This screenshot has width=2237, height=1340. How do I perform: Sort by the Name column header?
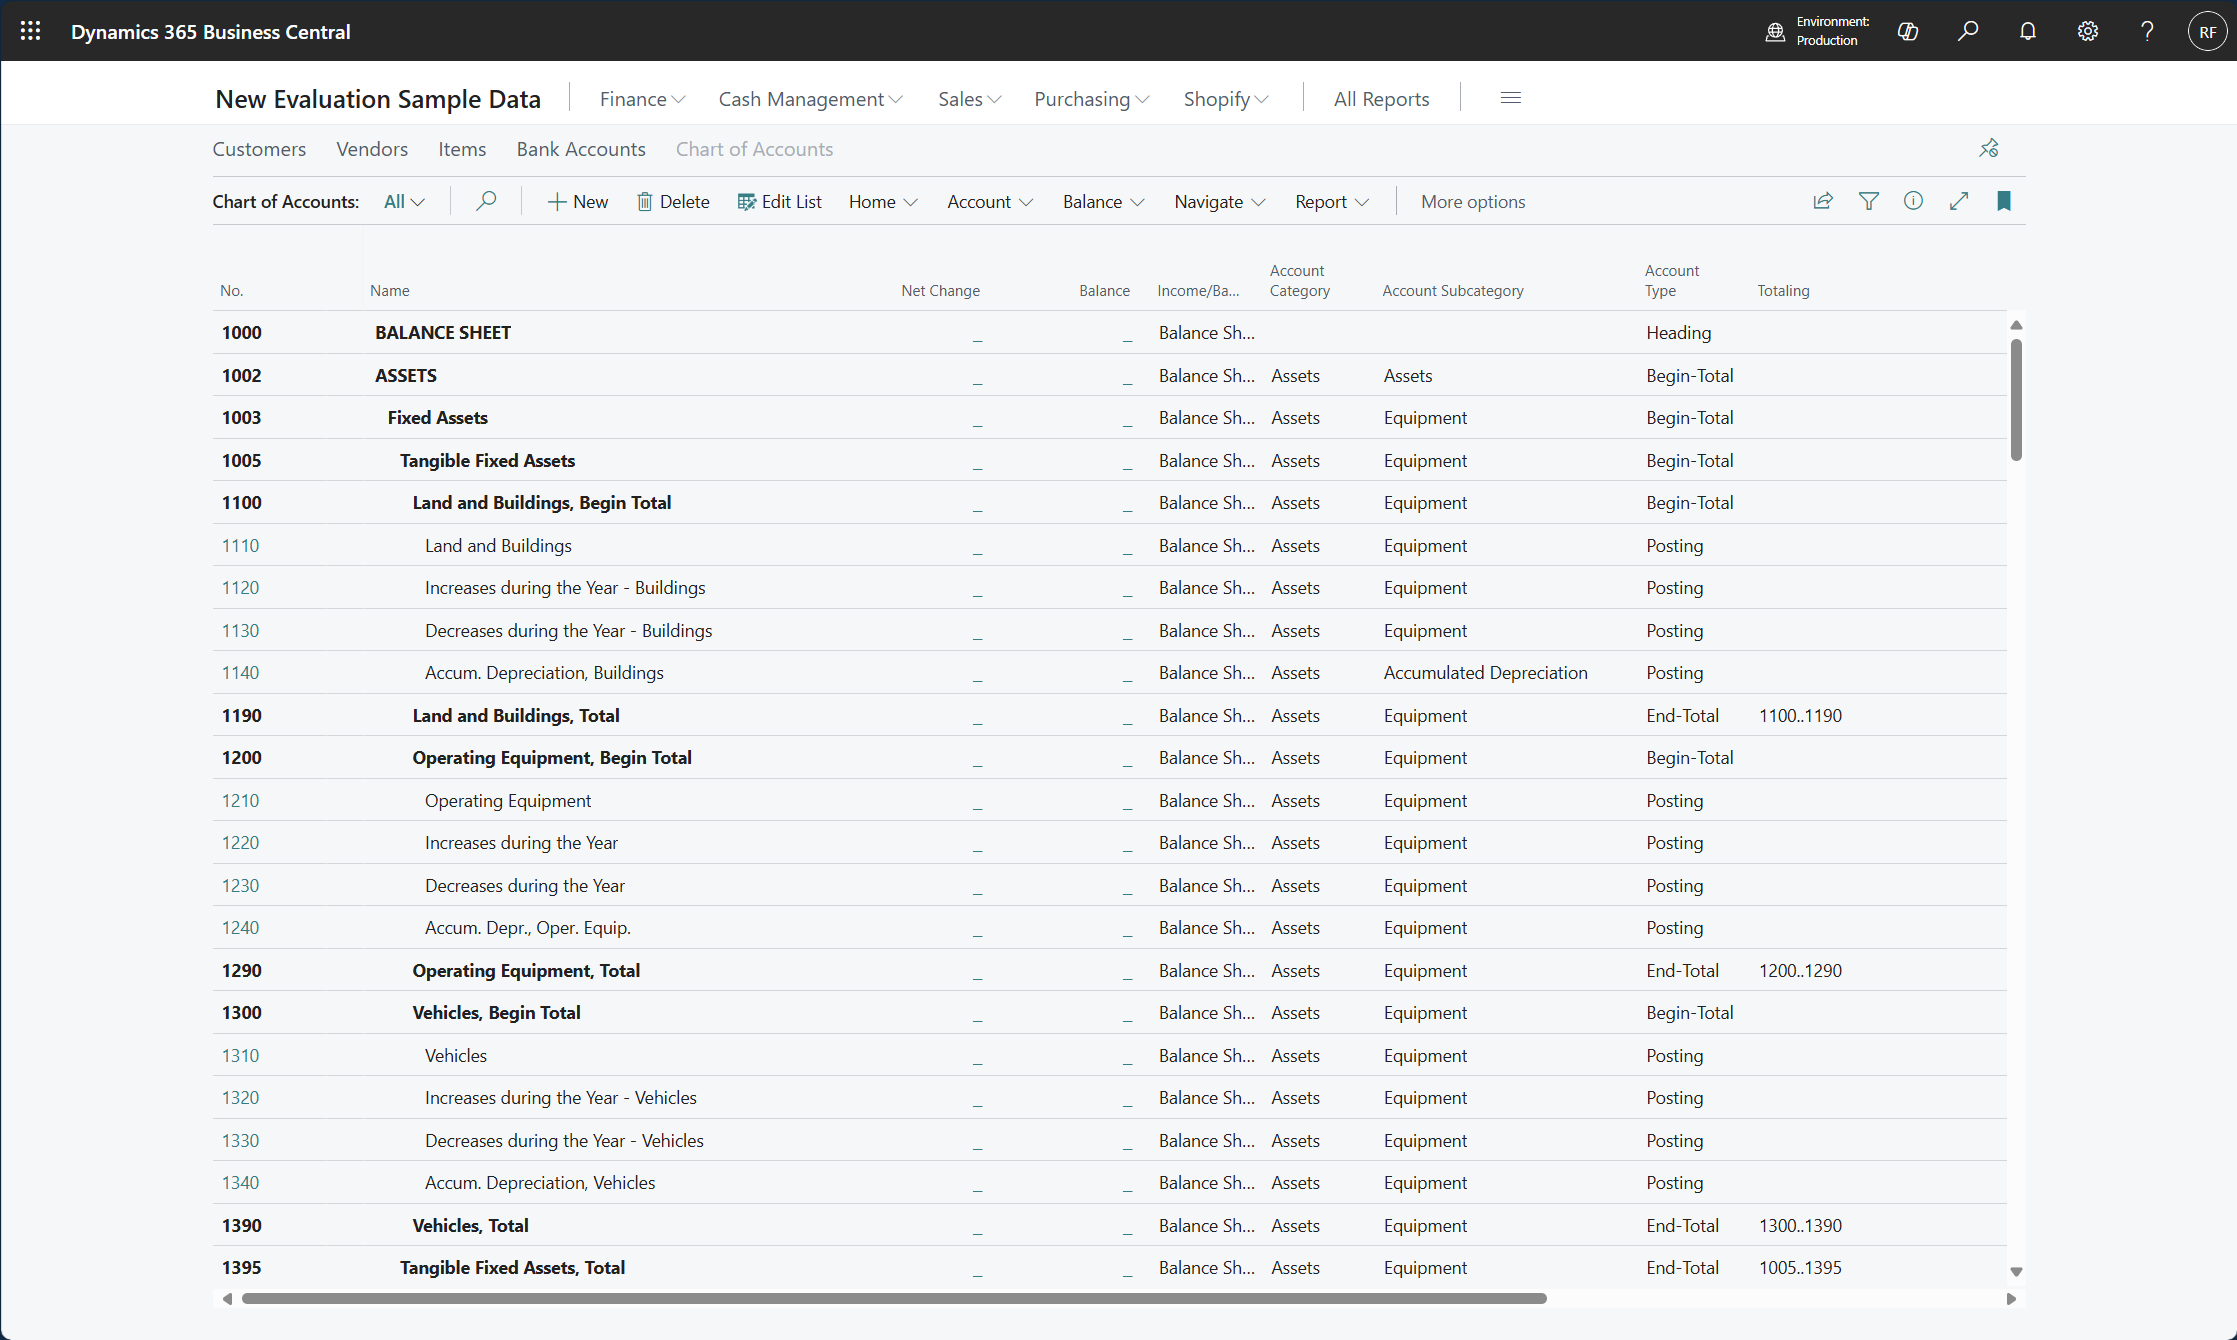390,291
